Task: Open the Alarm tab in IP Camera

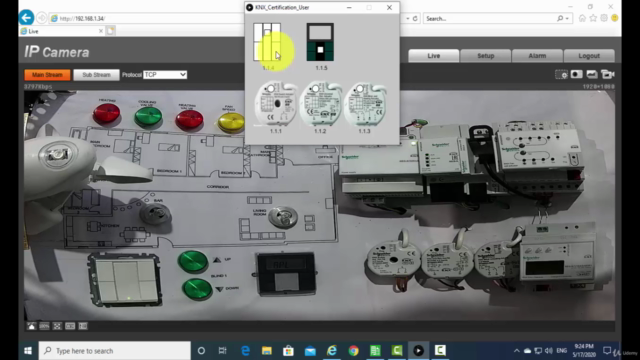Action: click(x=538, y=56)
